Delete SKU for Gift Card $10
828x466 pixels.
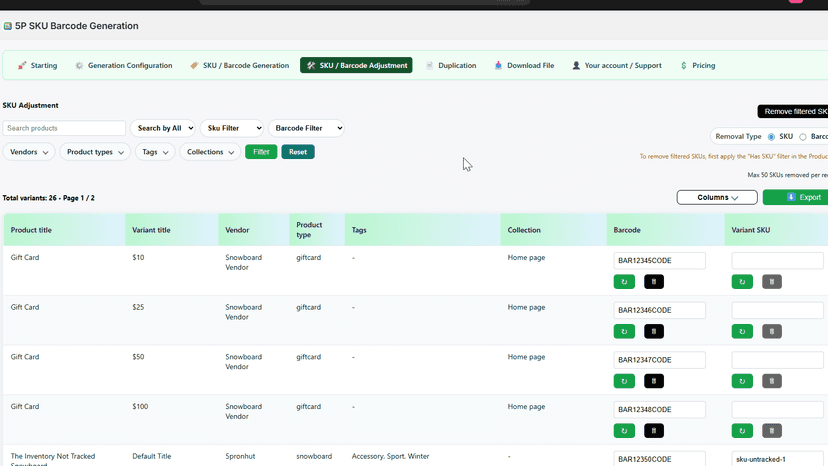point(771,282)
